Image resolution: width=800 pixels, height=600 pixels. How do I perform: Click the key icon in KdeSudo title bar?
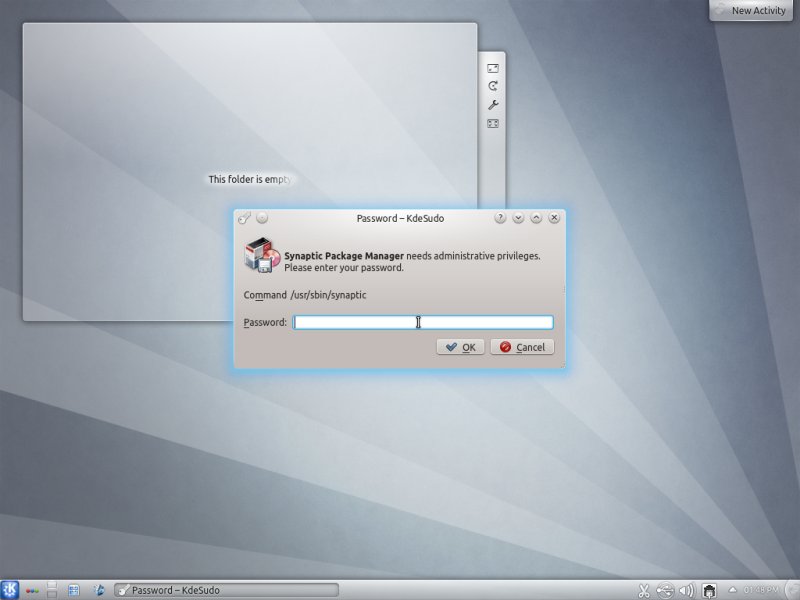(x=244, y=218)
